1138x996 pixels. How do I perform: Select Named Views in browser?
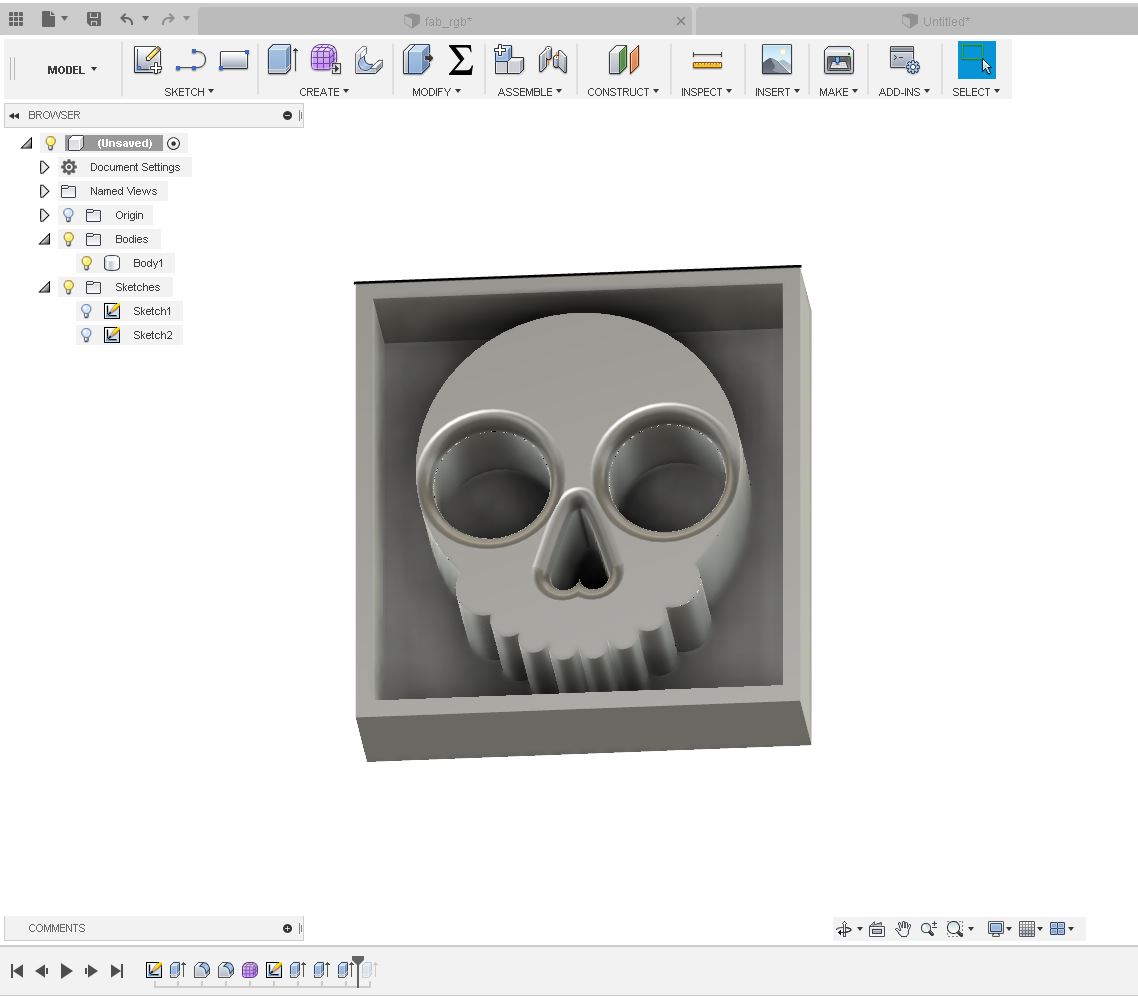pyautogui.click(x=123, y=191)
